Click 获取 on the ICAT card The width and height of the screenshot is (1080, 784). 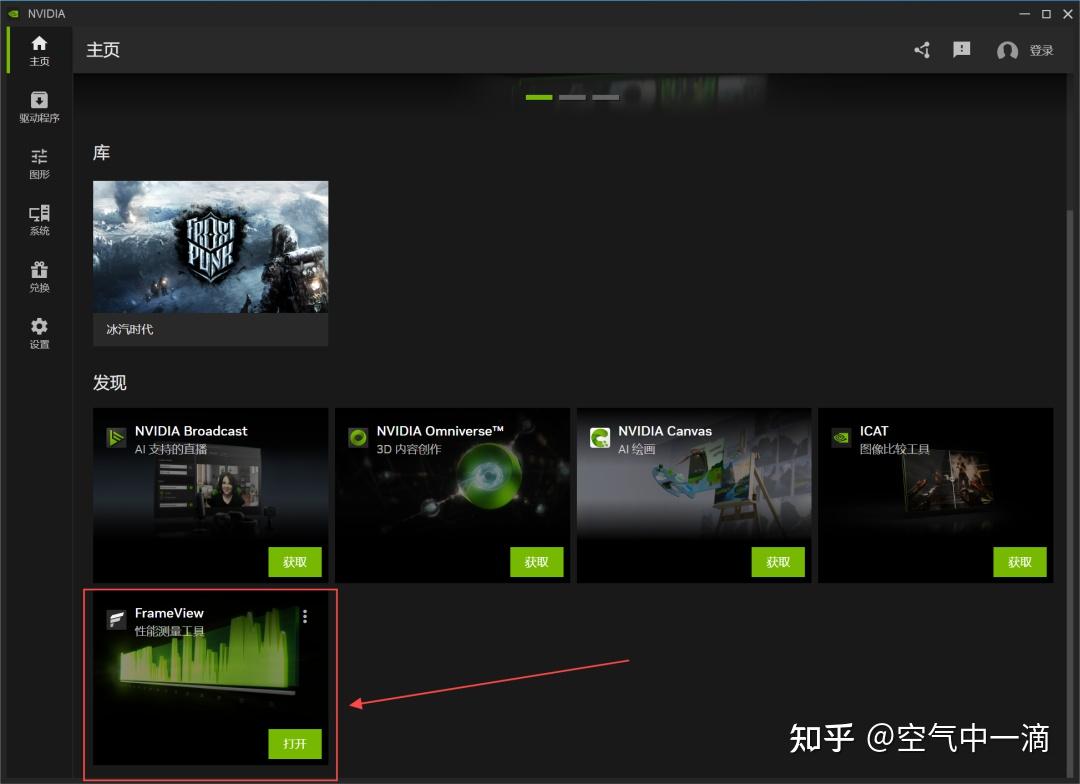1019,562
